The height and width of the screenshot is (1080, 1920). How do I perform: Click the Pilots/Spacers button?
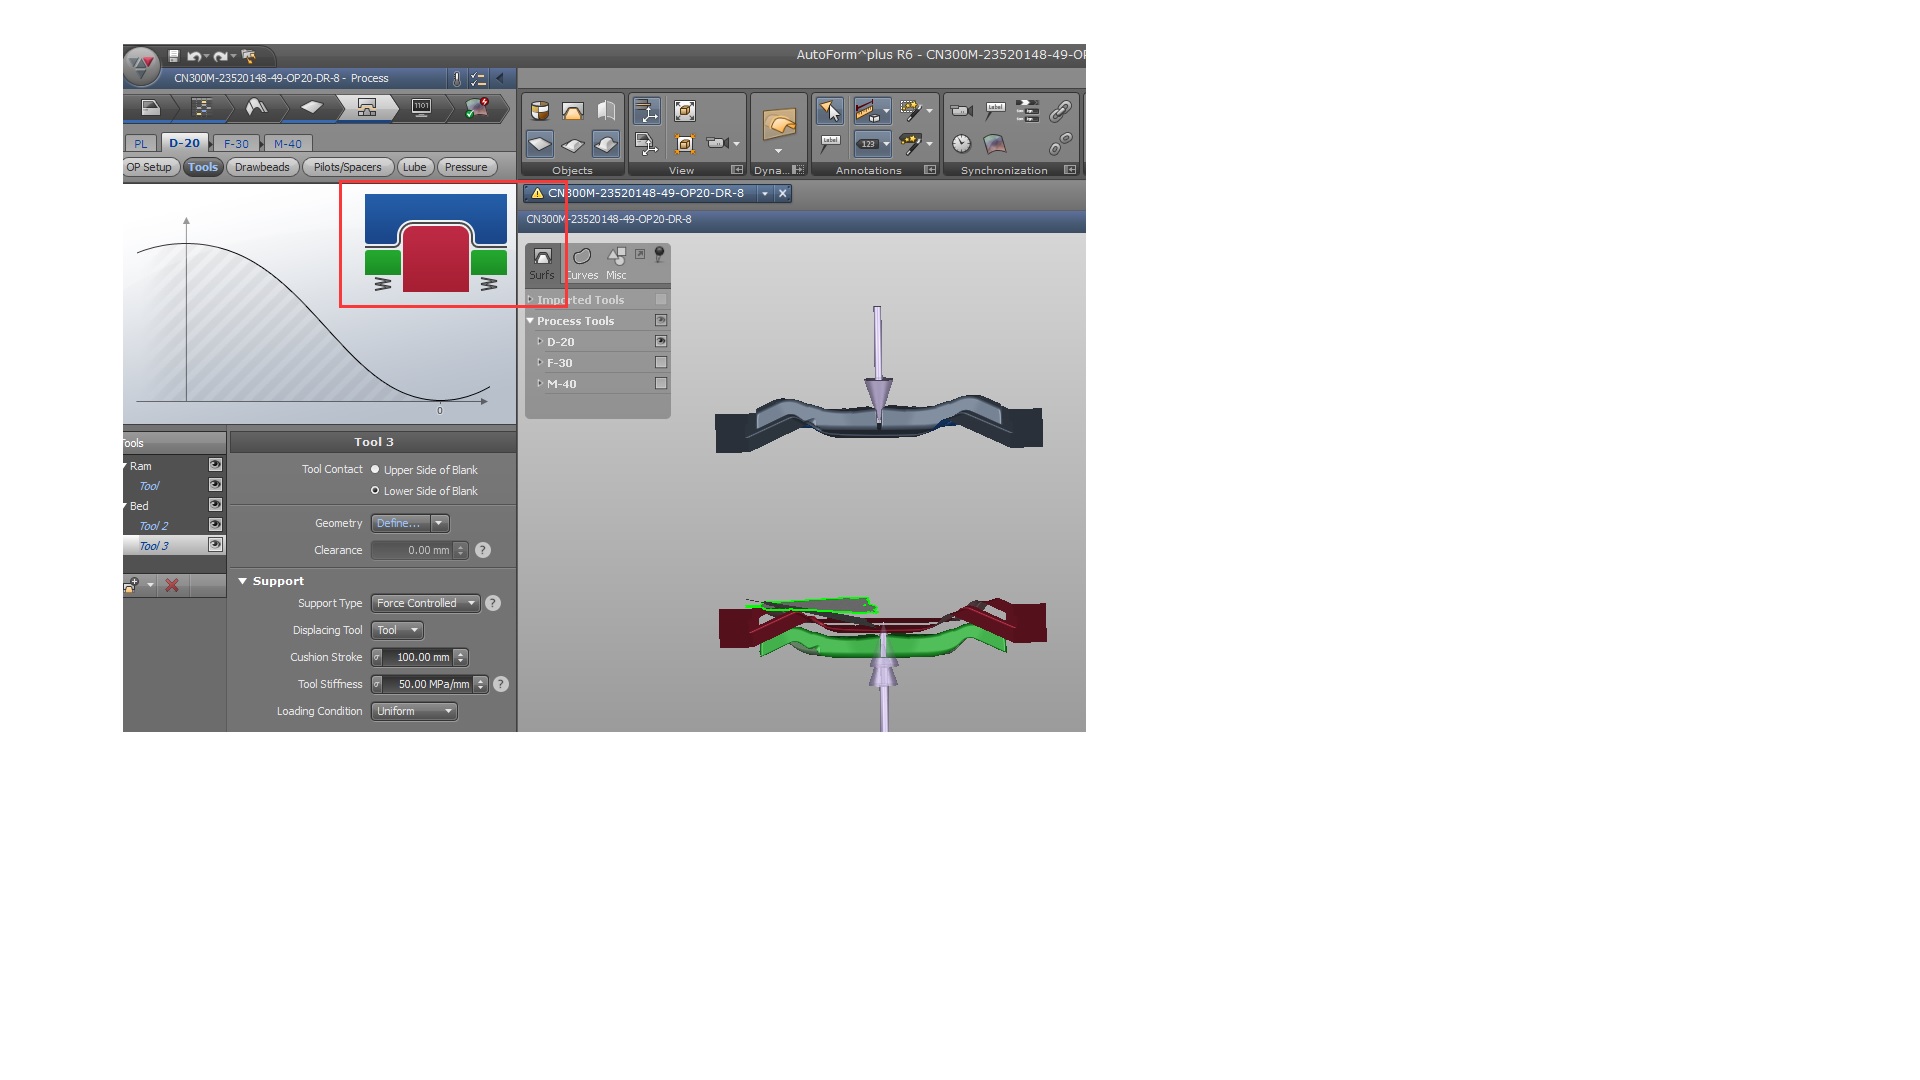tap(347, 168)
